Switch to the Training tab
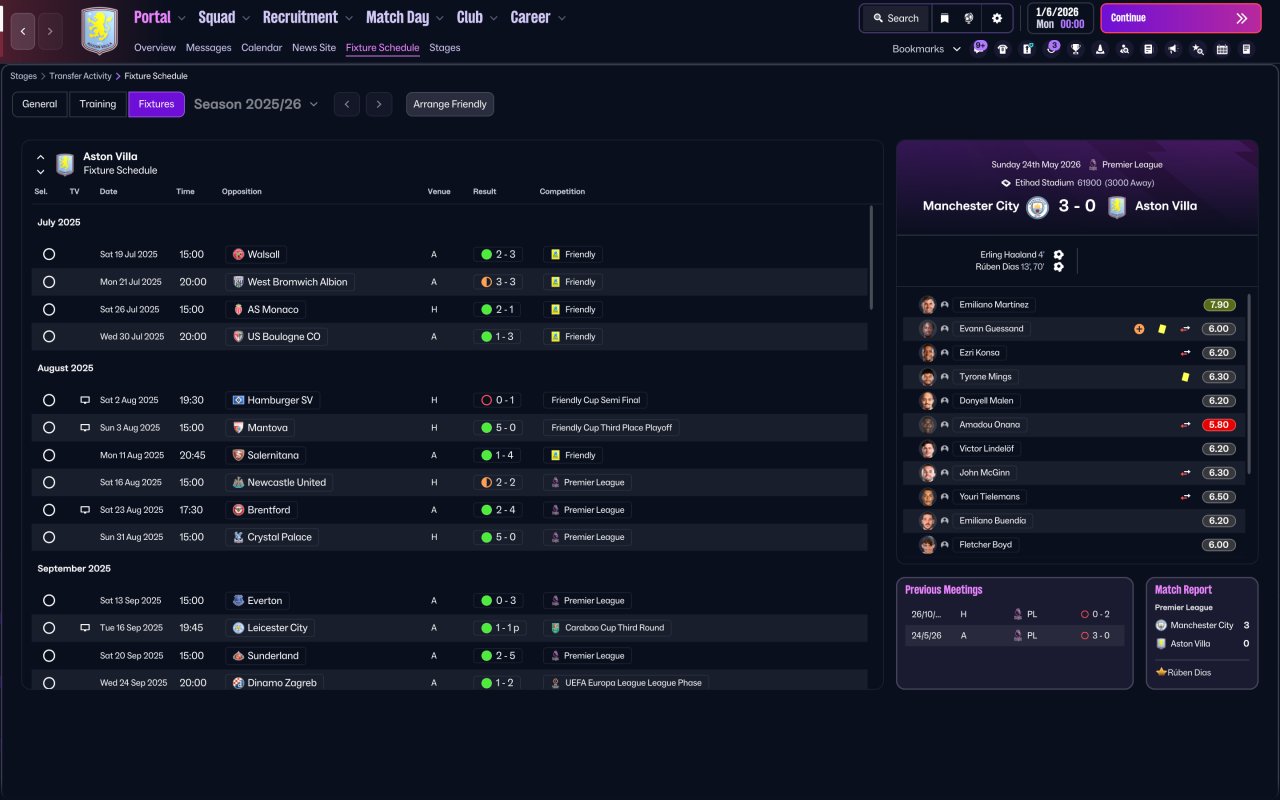Image resolution: width=1280 pixels, height=800 pixels. (x=98, y=104)
